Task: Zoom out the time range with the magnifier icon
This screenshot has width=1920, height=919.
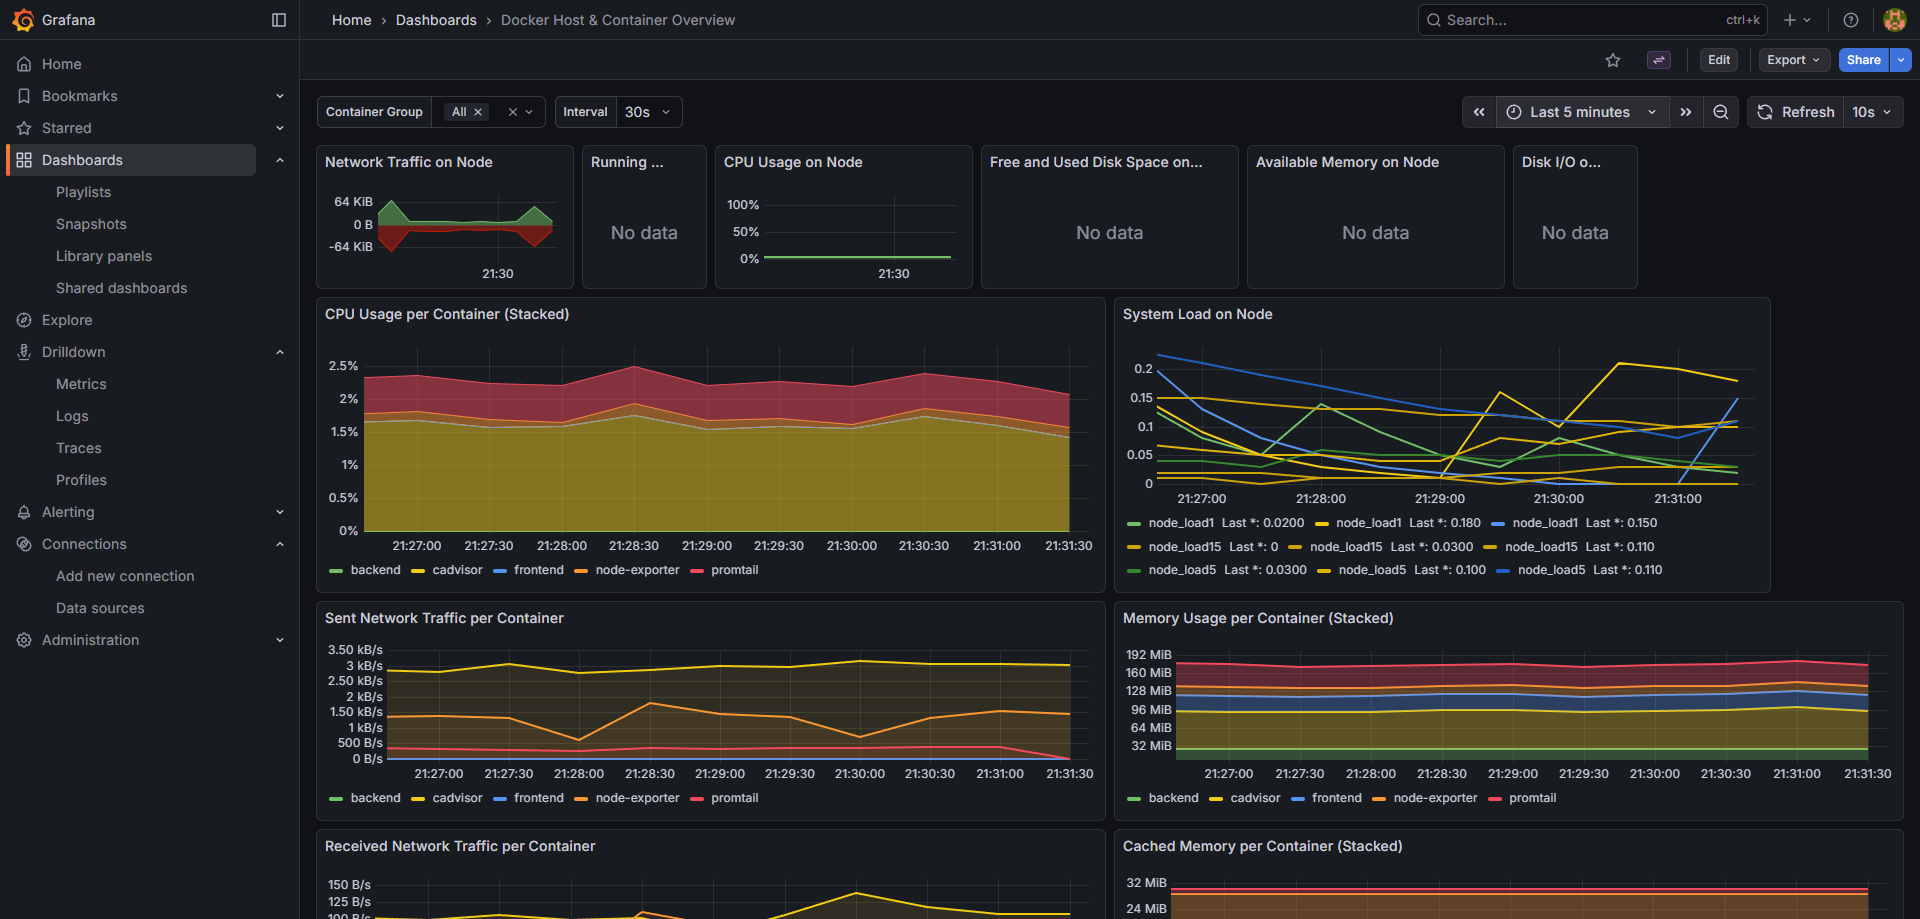Action: 1721,112
